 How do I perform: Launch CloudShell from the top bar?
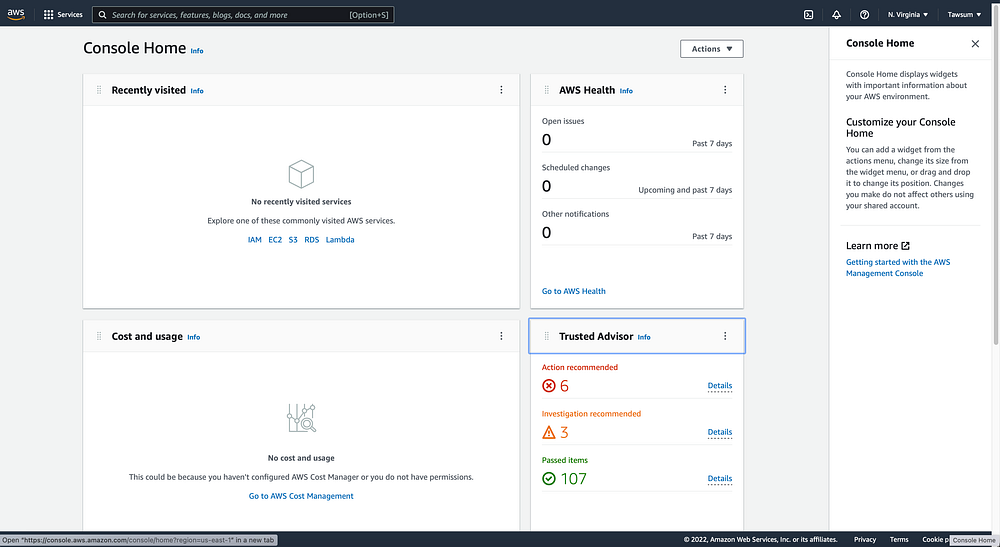[x=808, y=14]
